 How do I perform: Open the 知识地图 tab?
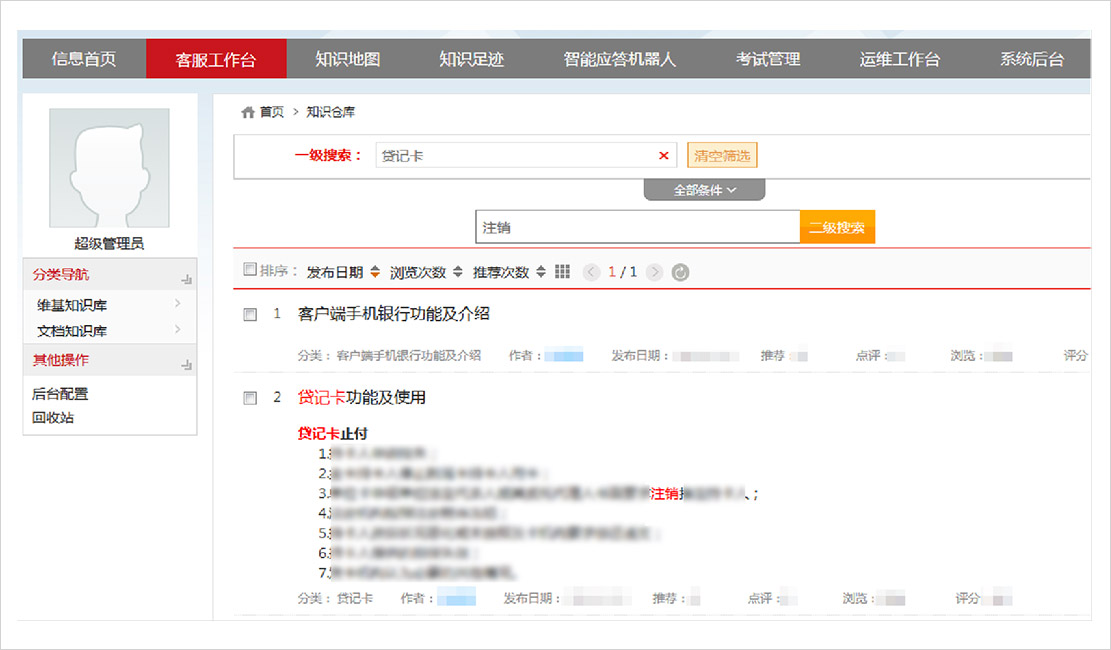click(347, 59)
